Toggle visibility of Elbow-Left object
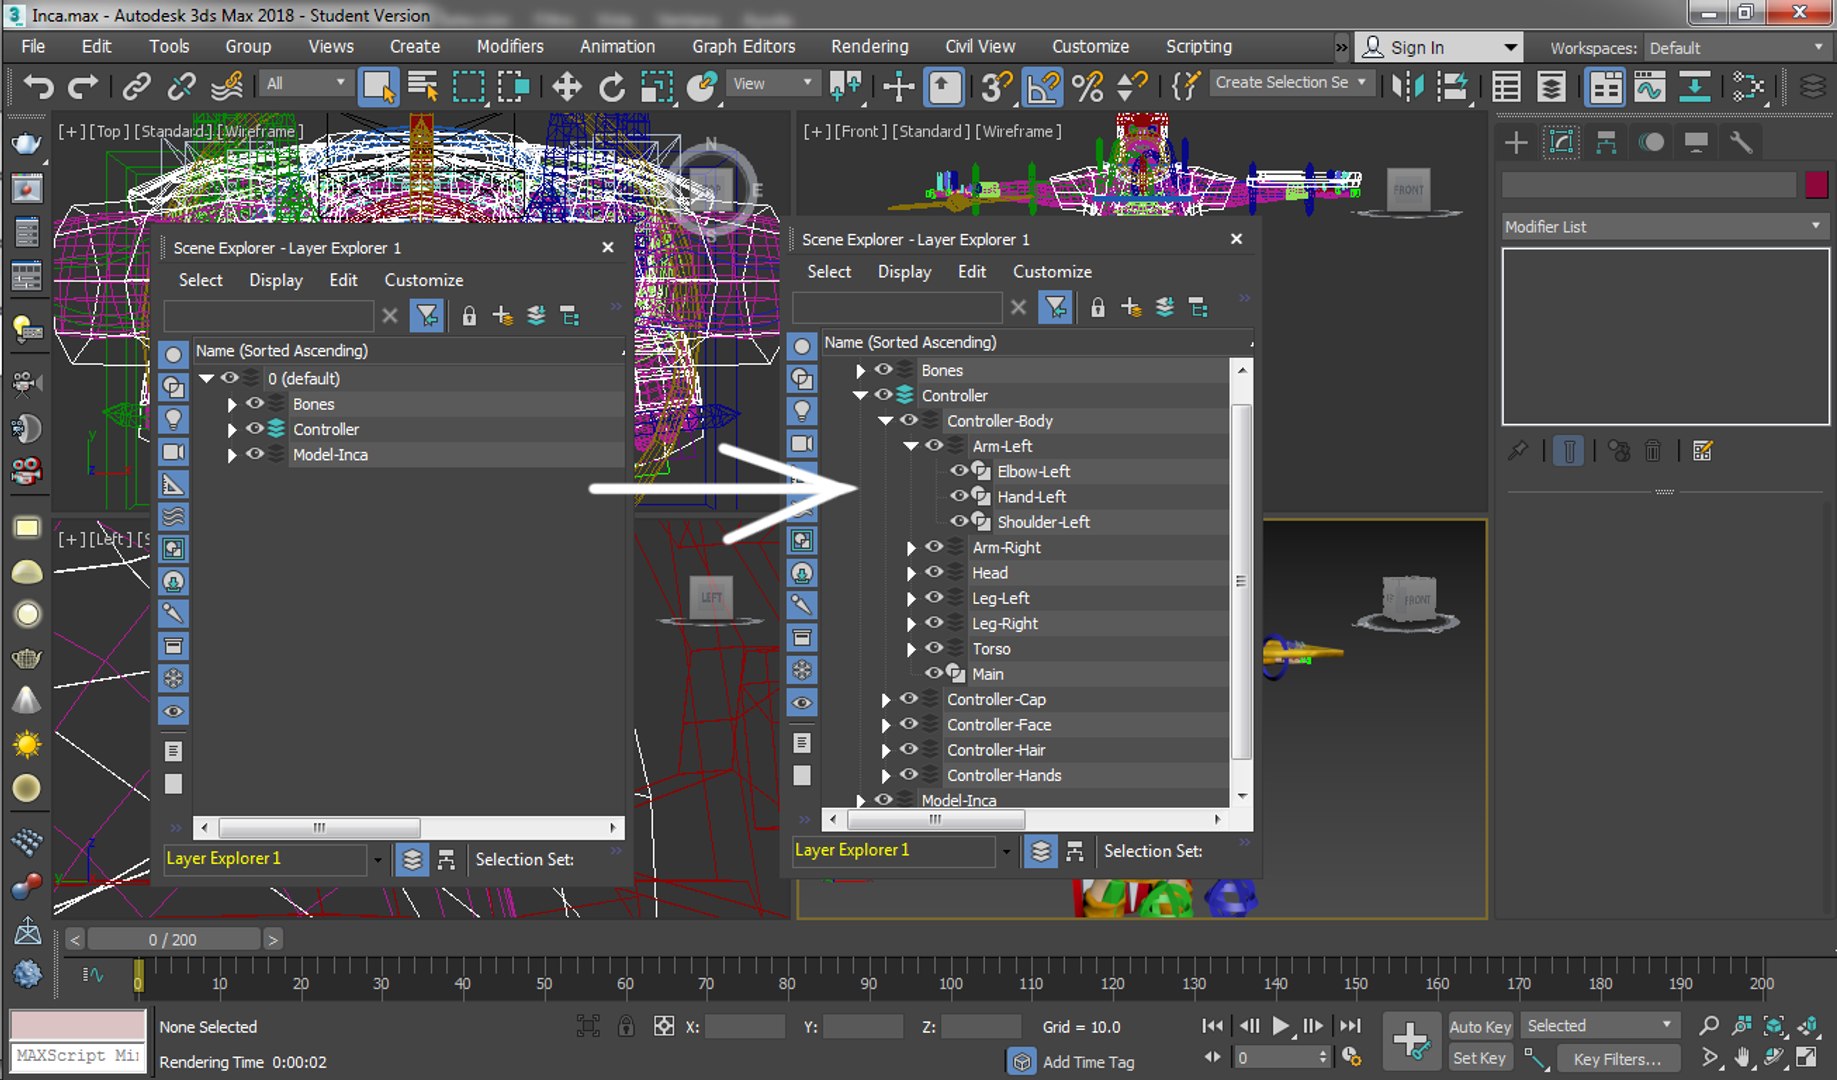This screenshot has width=1837, height=1080. click(x=959, y=470)
